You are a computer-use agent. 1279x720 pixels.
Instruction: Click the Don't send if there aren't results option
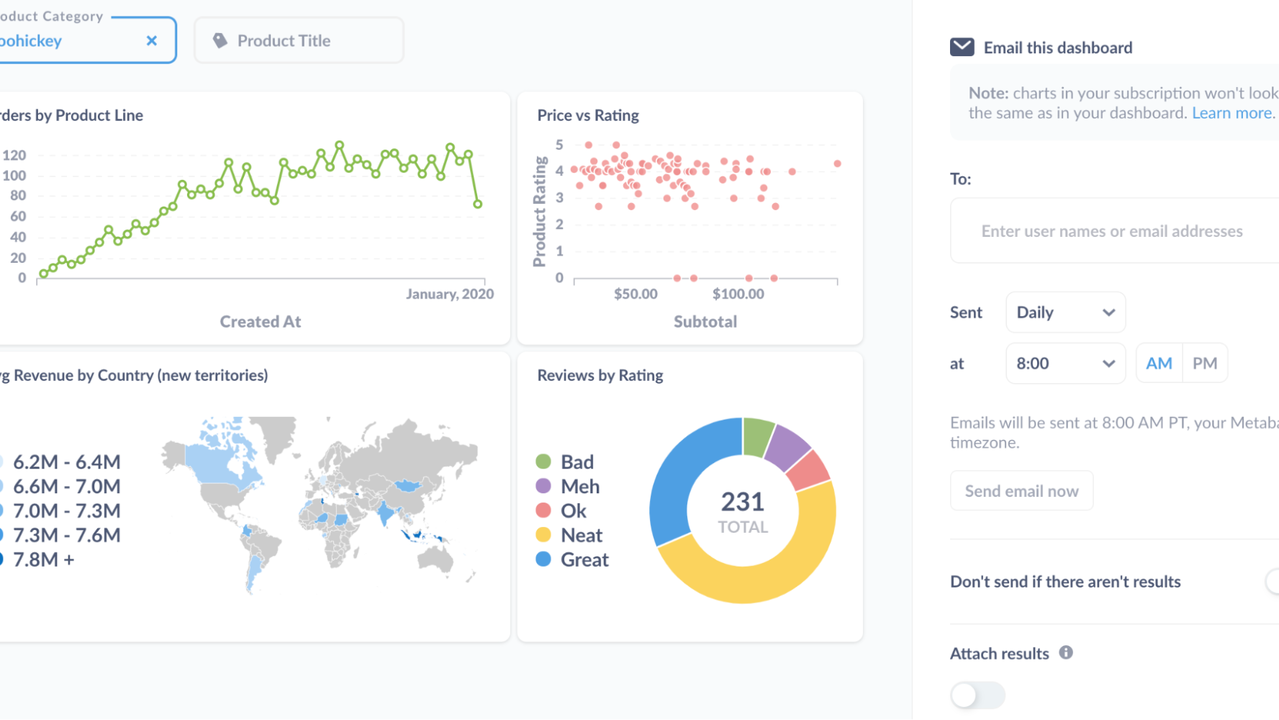pos(1065,581)
